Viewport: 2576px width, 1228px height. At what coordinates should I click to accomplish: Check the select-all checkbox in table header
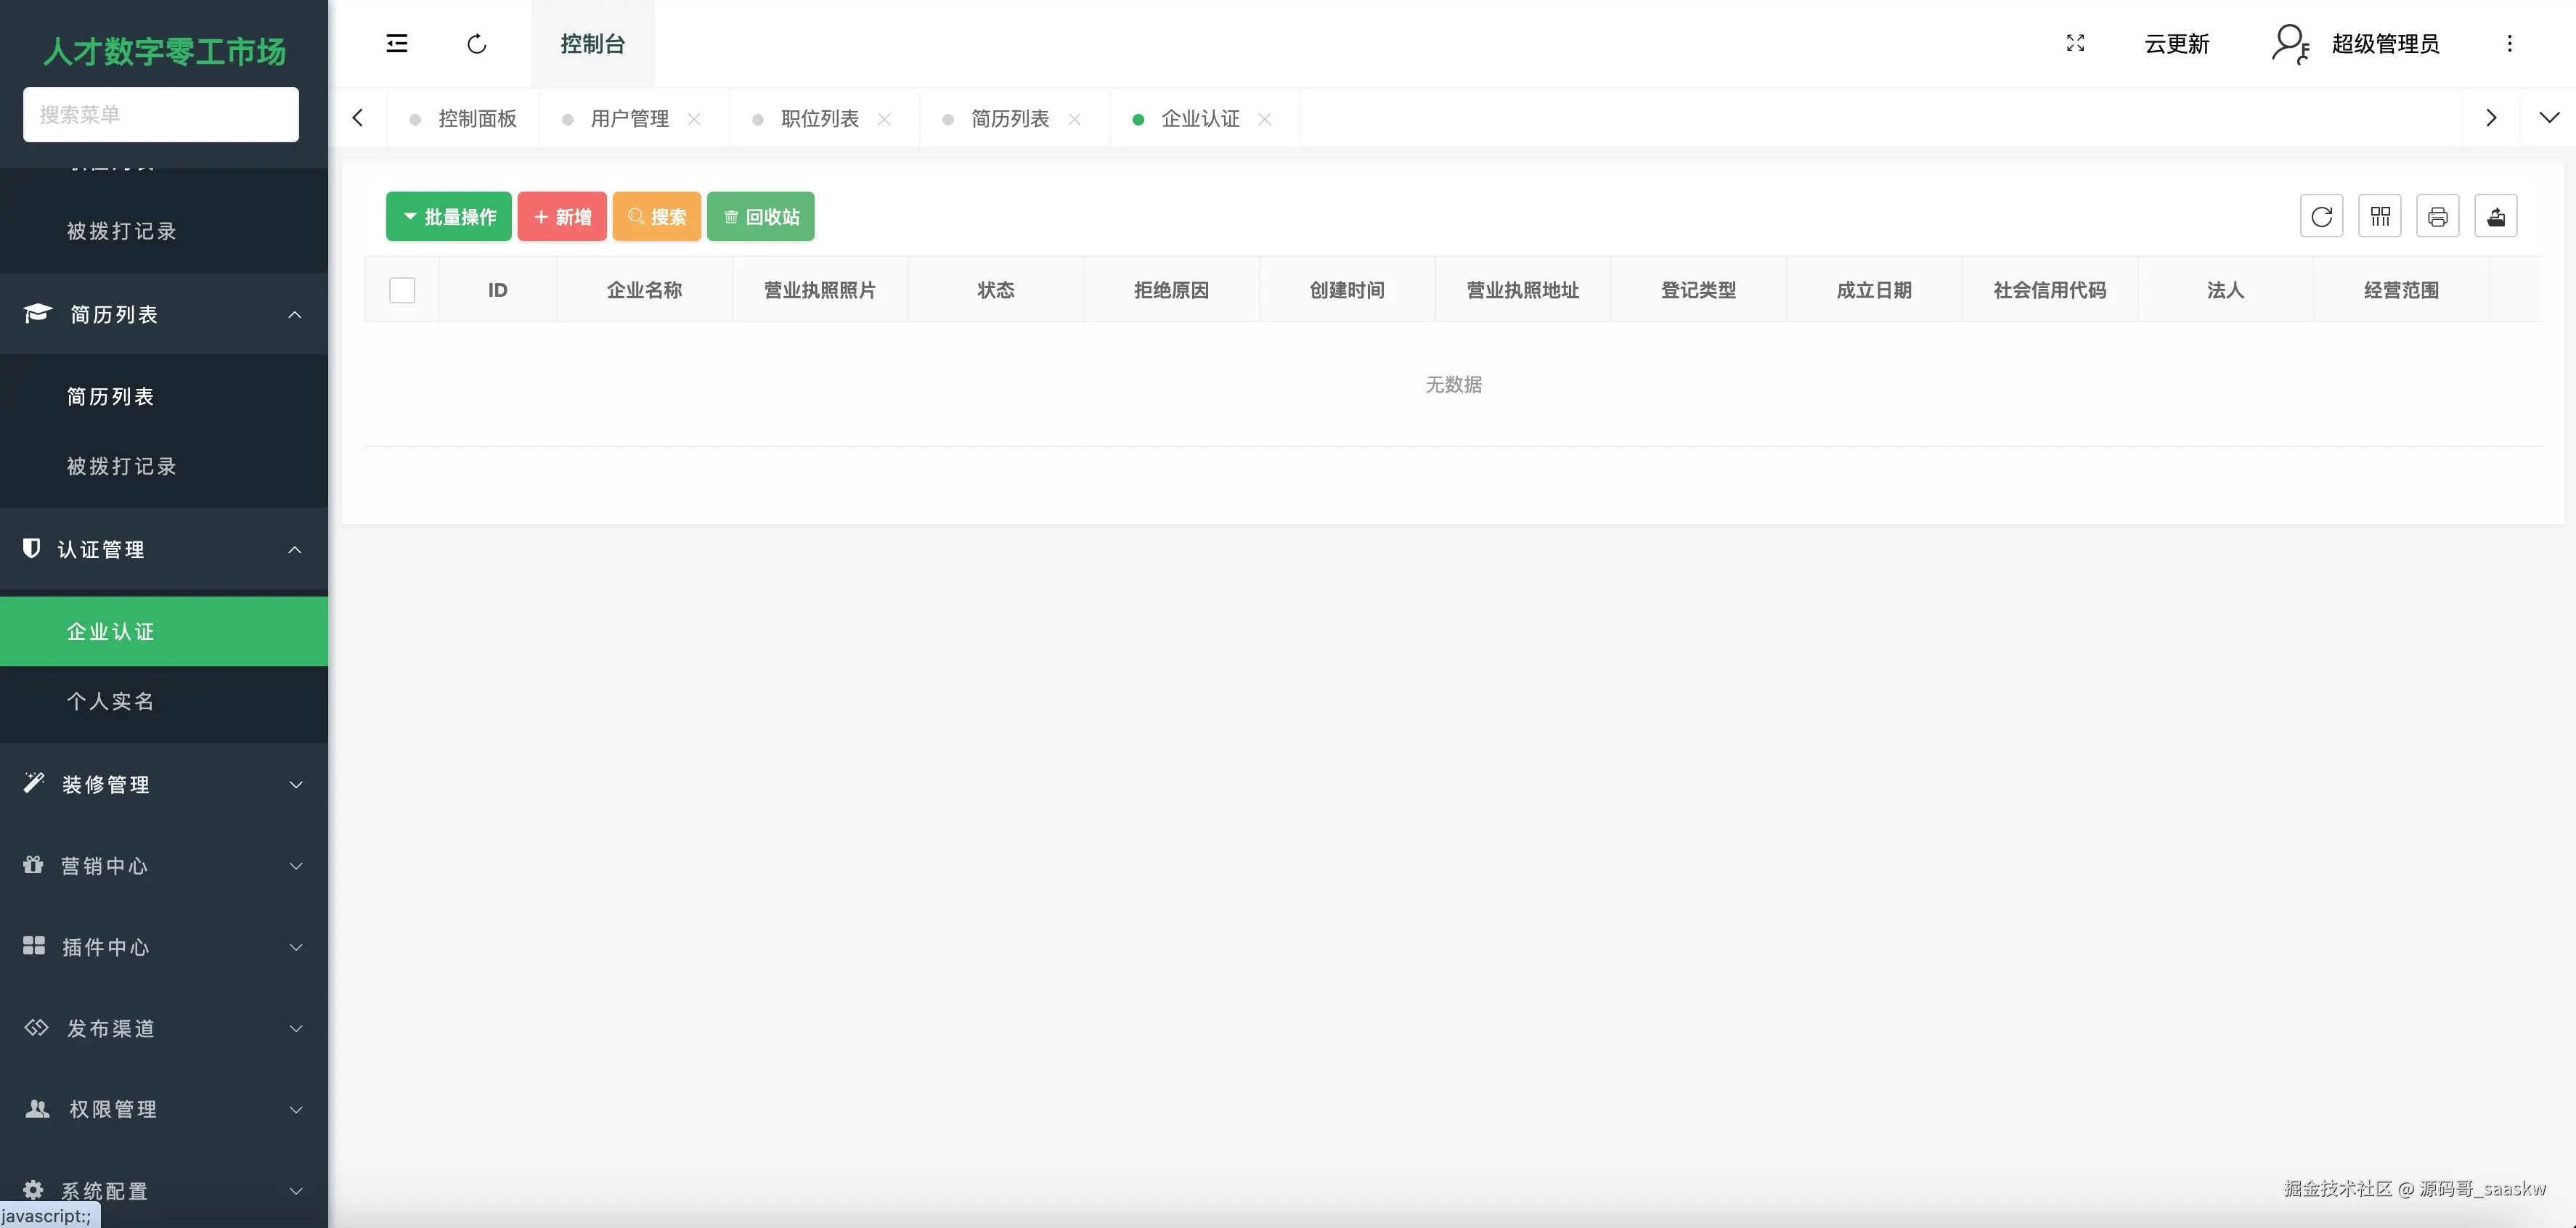point(402,290)
